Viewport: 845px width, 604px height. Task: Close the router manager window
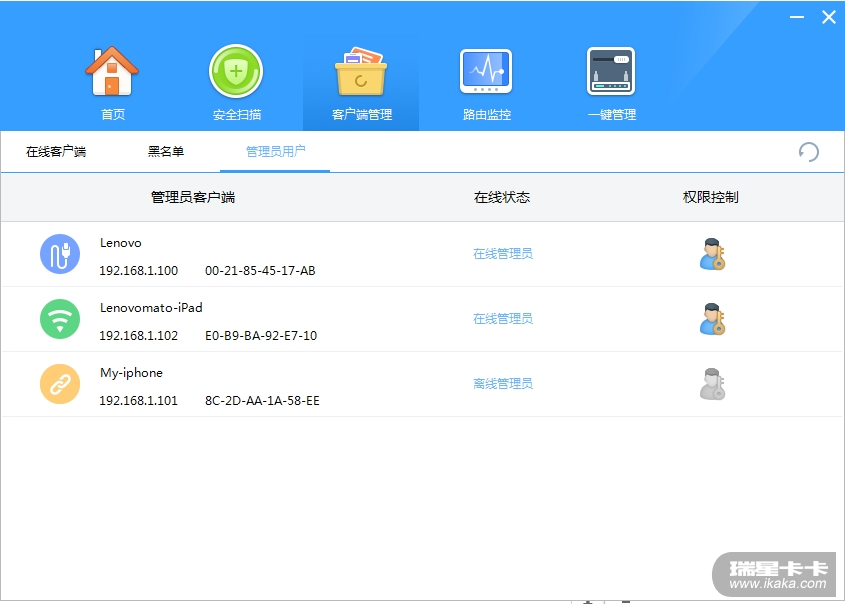click(829, 17)
